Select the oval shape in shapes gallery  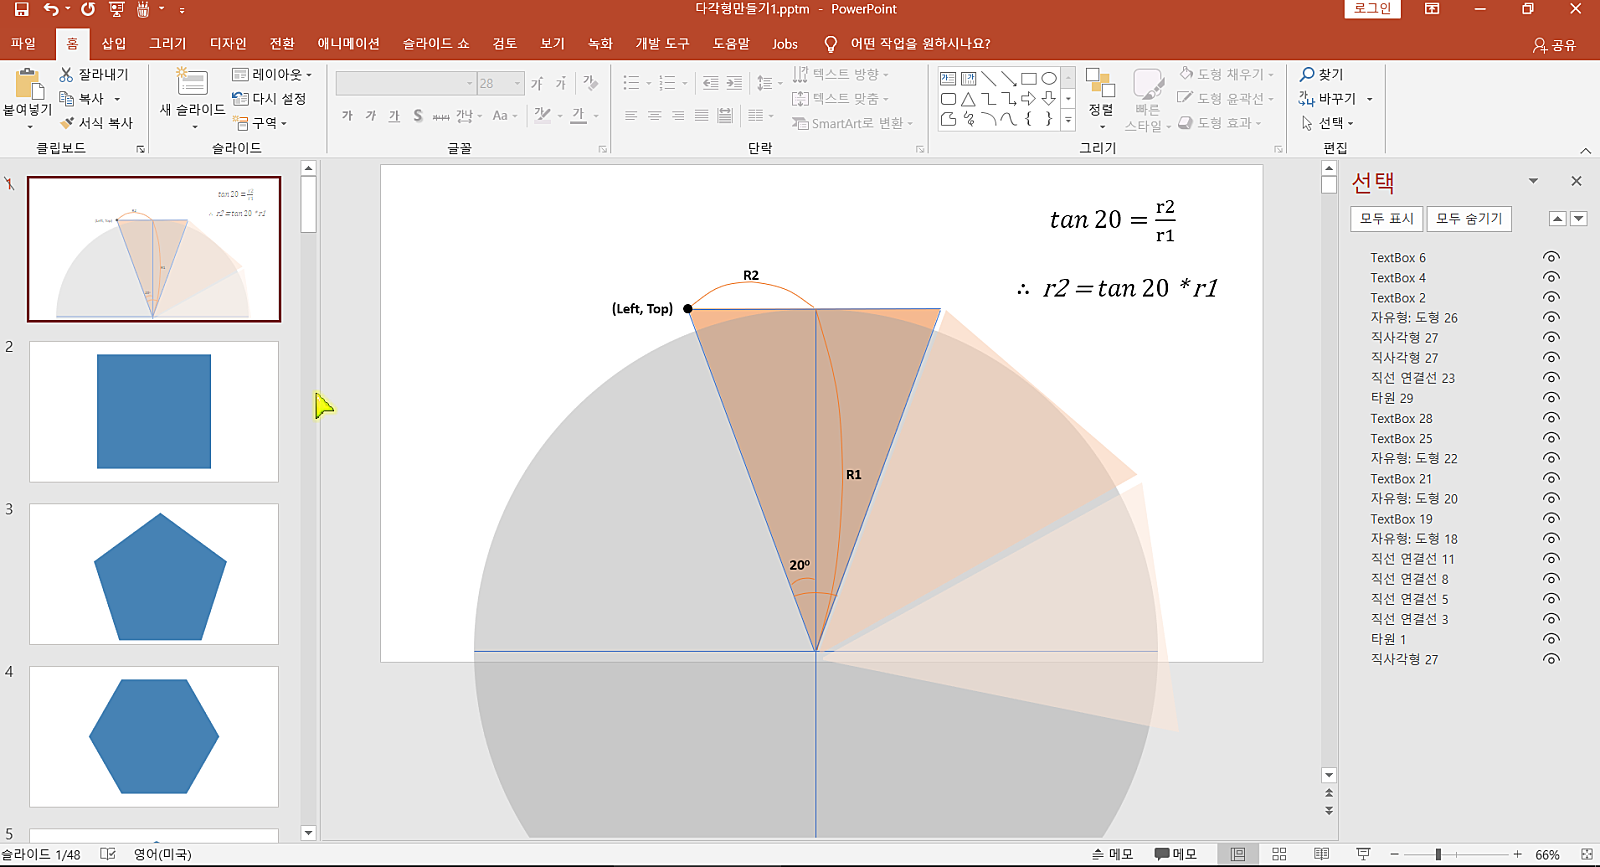pos(1049,79)
